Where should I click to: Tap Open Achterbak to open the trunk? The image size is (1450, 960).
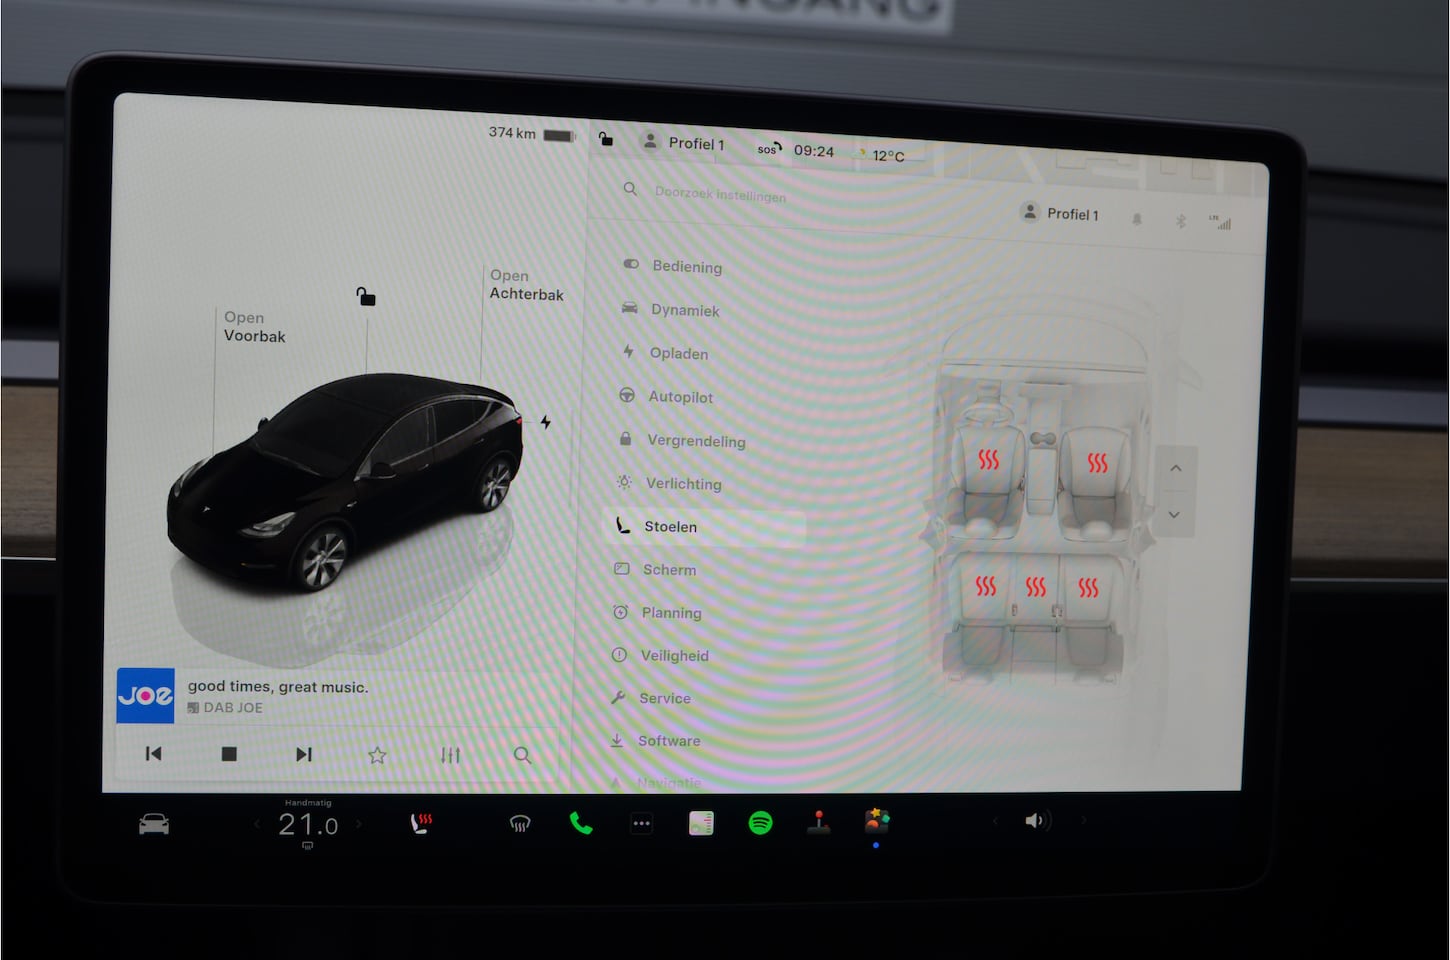point(526,285)
